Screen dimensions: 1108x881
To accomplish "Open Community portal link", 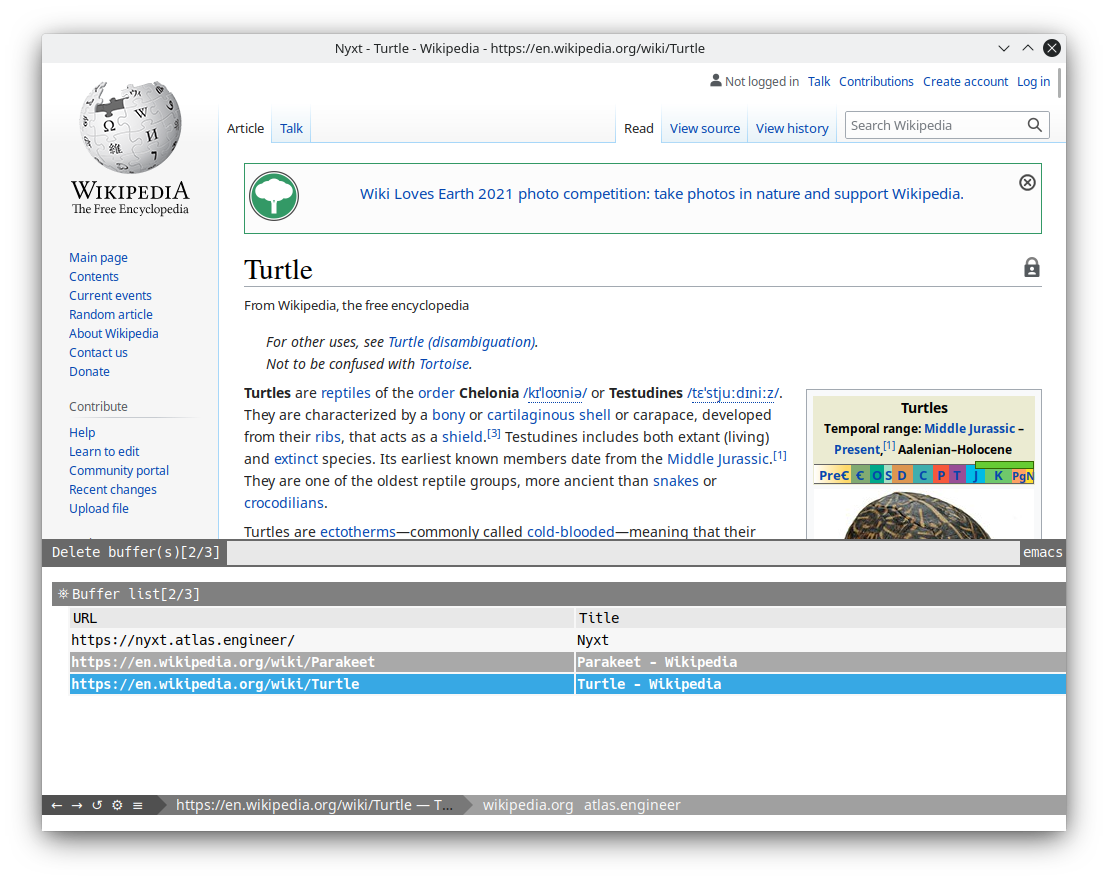I will tap(119, 471).
